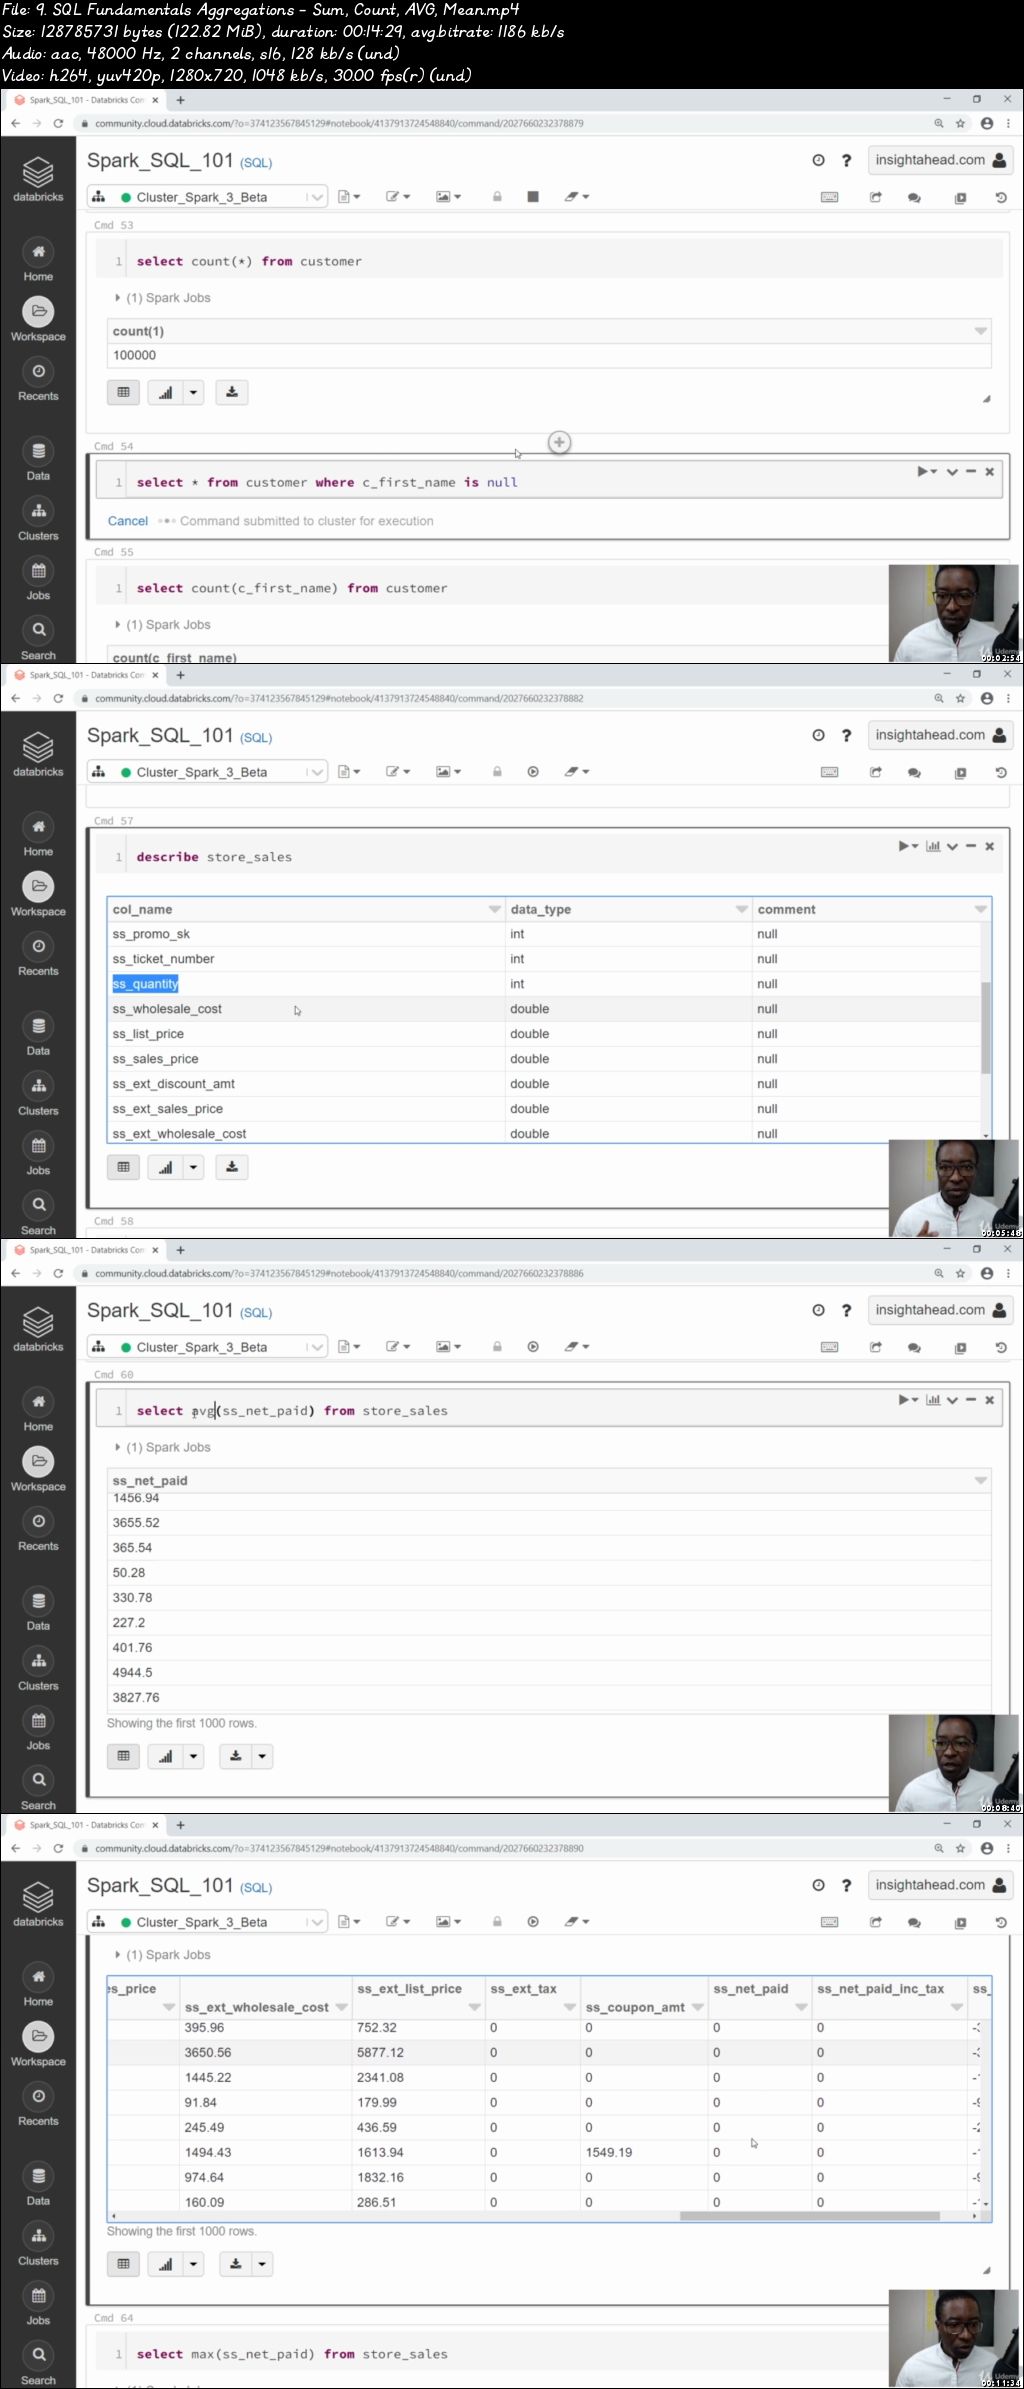Open download options arrow in third frame
Screen dimensions: 1024x2389
pos(262,1756)
